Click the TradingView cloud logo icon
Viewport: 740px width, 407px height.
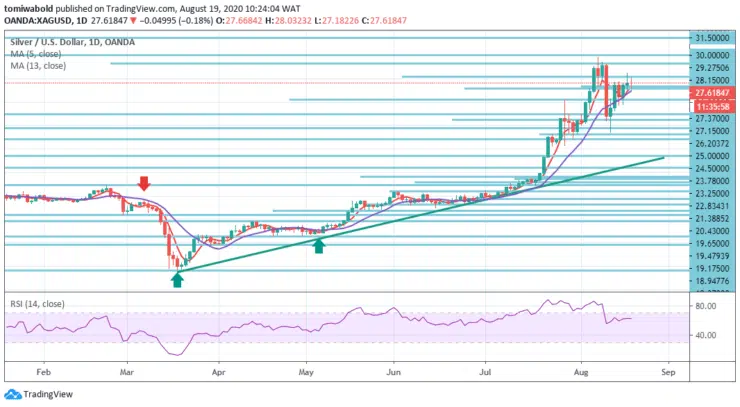click(x=14, y=395)
